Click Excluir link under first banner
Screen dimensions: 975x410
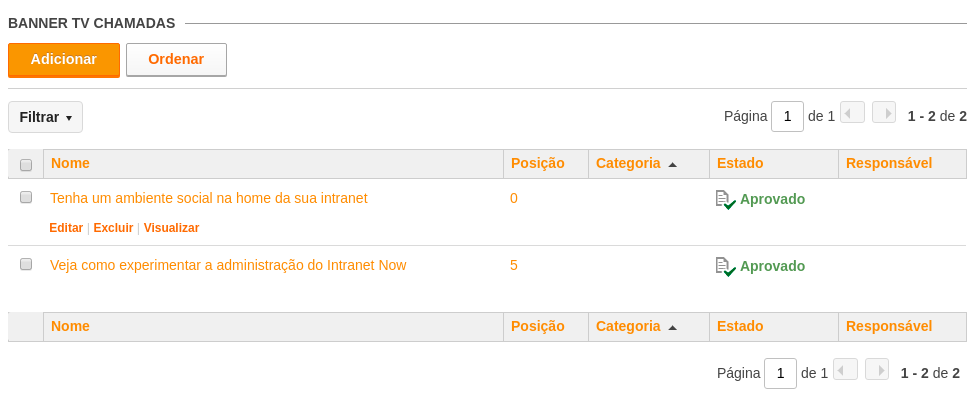coord(113,228)
